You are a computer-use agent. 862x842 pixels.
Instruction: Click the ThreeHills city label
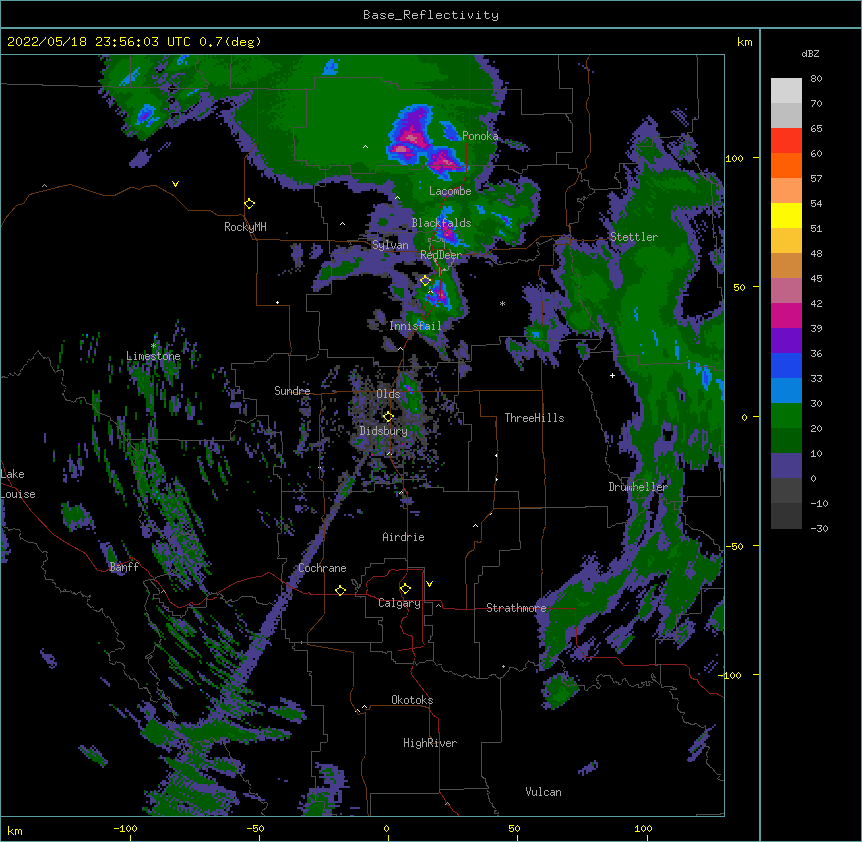(534, 418)
